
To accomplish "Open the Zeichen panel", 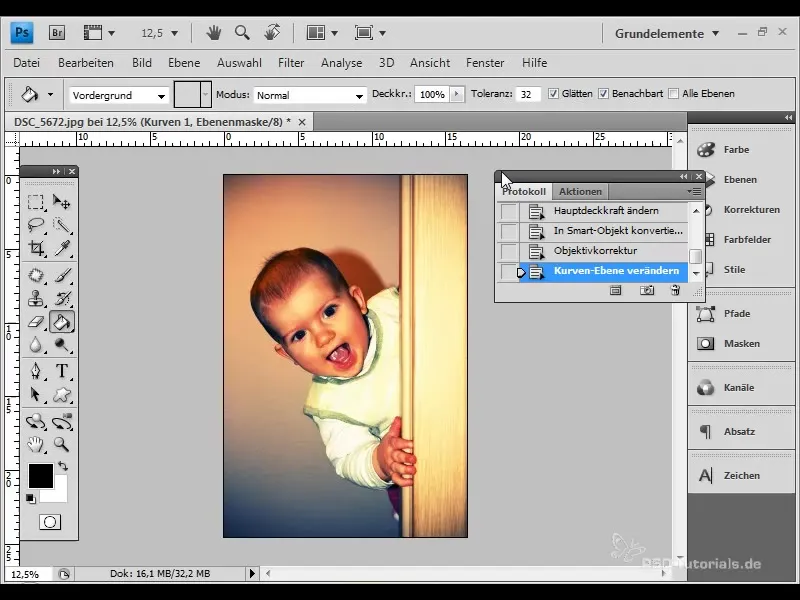I will tap(741, 476).
